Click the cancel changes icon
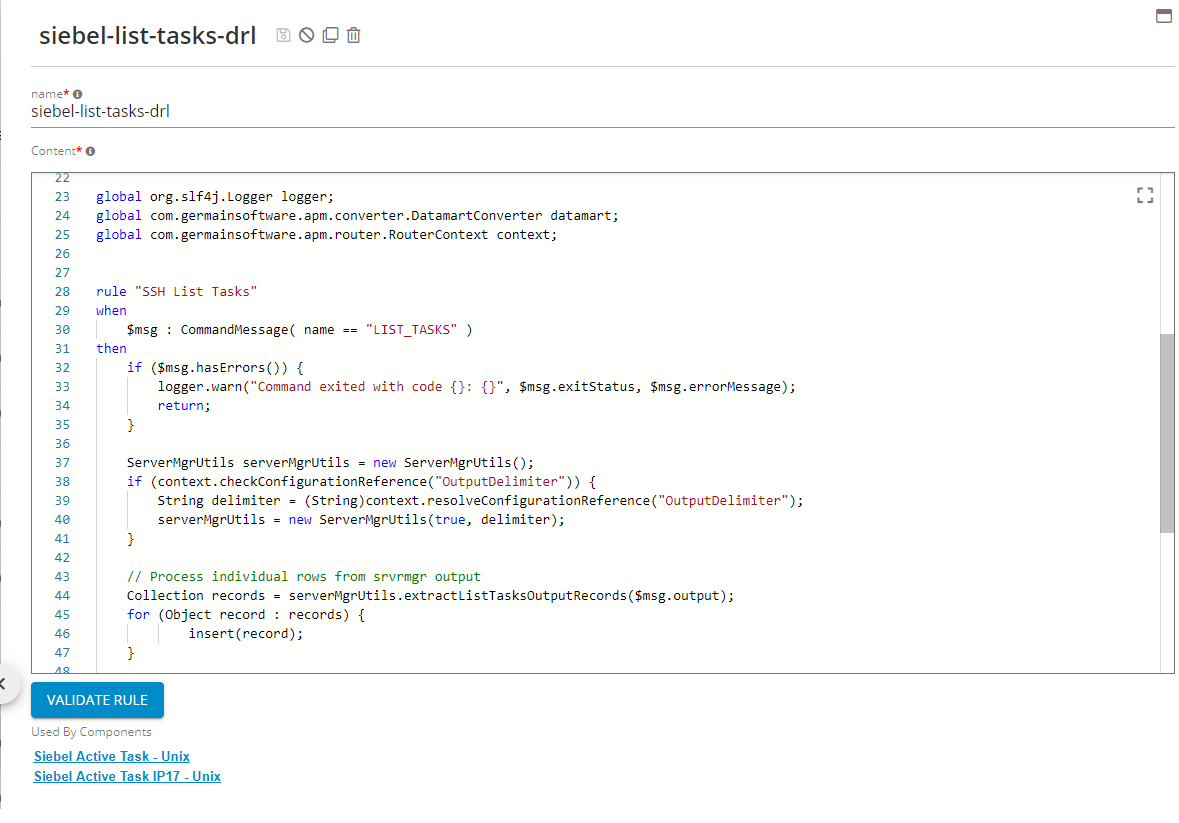 tap(306, 36)
